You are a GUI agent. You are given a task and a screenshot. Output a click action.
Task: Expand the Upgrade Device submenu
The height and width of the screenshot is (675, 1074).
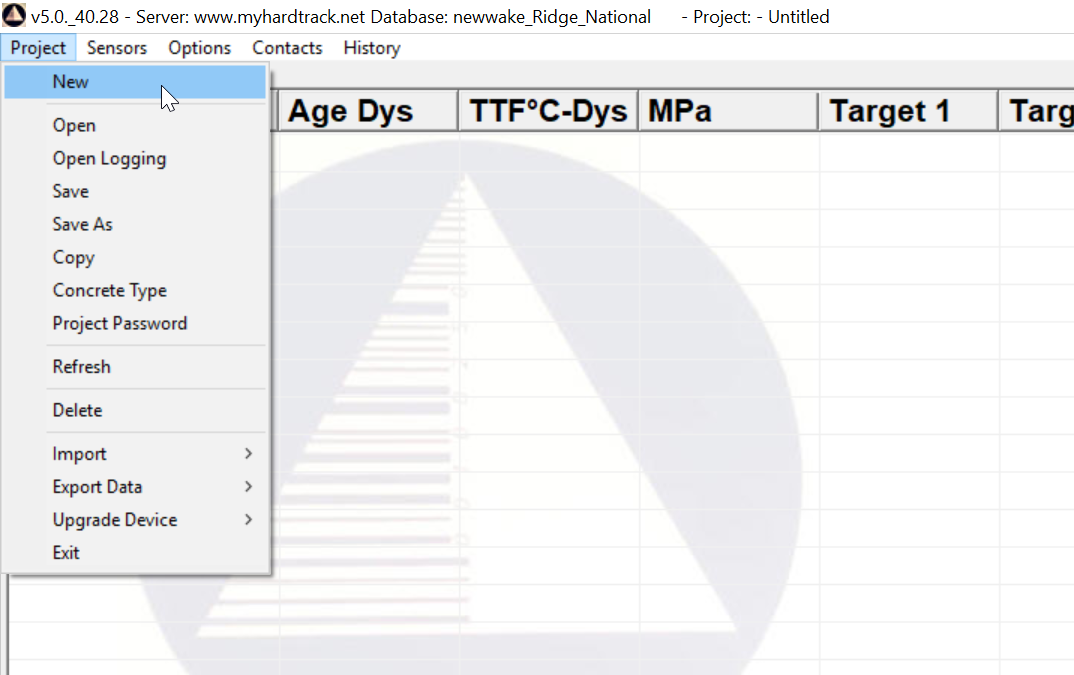(135, 519)
